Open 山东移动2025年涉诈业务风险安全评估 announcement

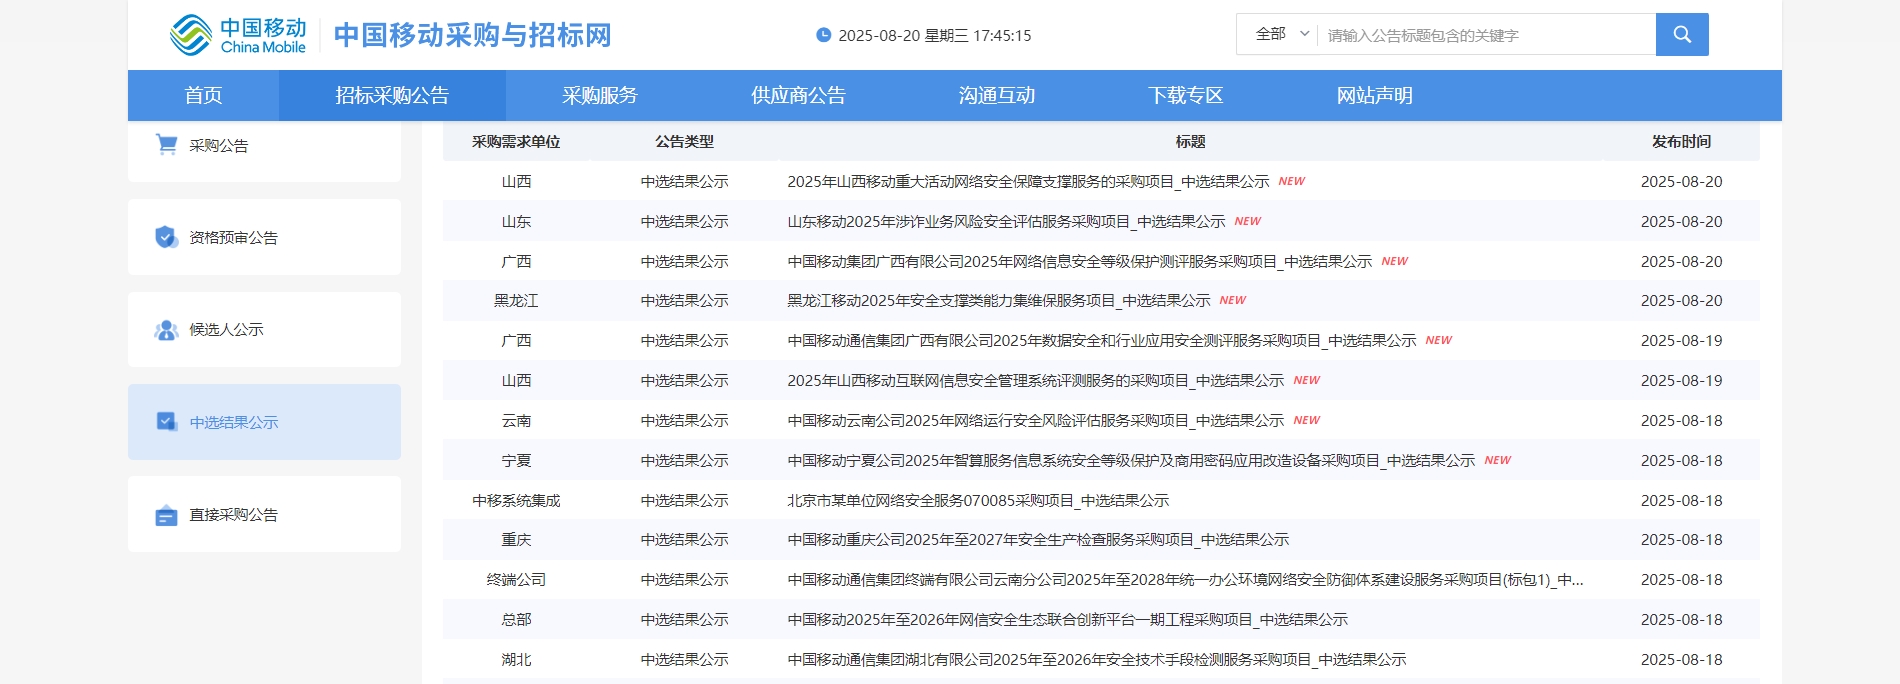click(x=1006, y=221)
